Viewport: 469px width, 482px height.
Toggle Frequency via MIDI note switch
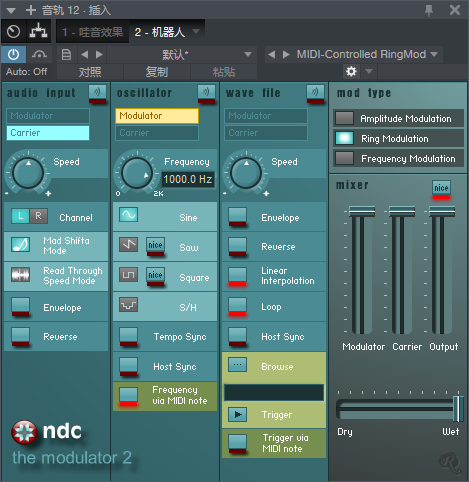click(x=128, y=397)
